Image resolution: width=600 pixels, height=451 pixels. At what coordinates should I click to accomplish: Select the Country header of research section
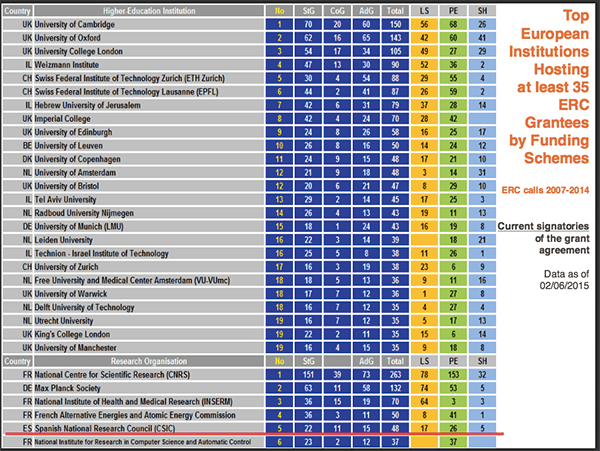[17, 361]
